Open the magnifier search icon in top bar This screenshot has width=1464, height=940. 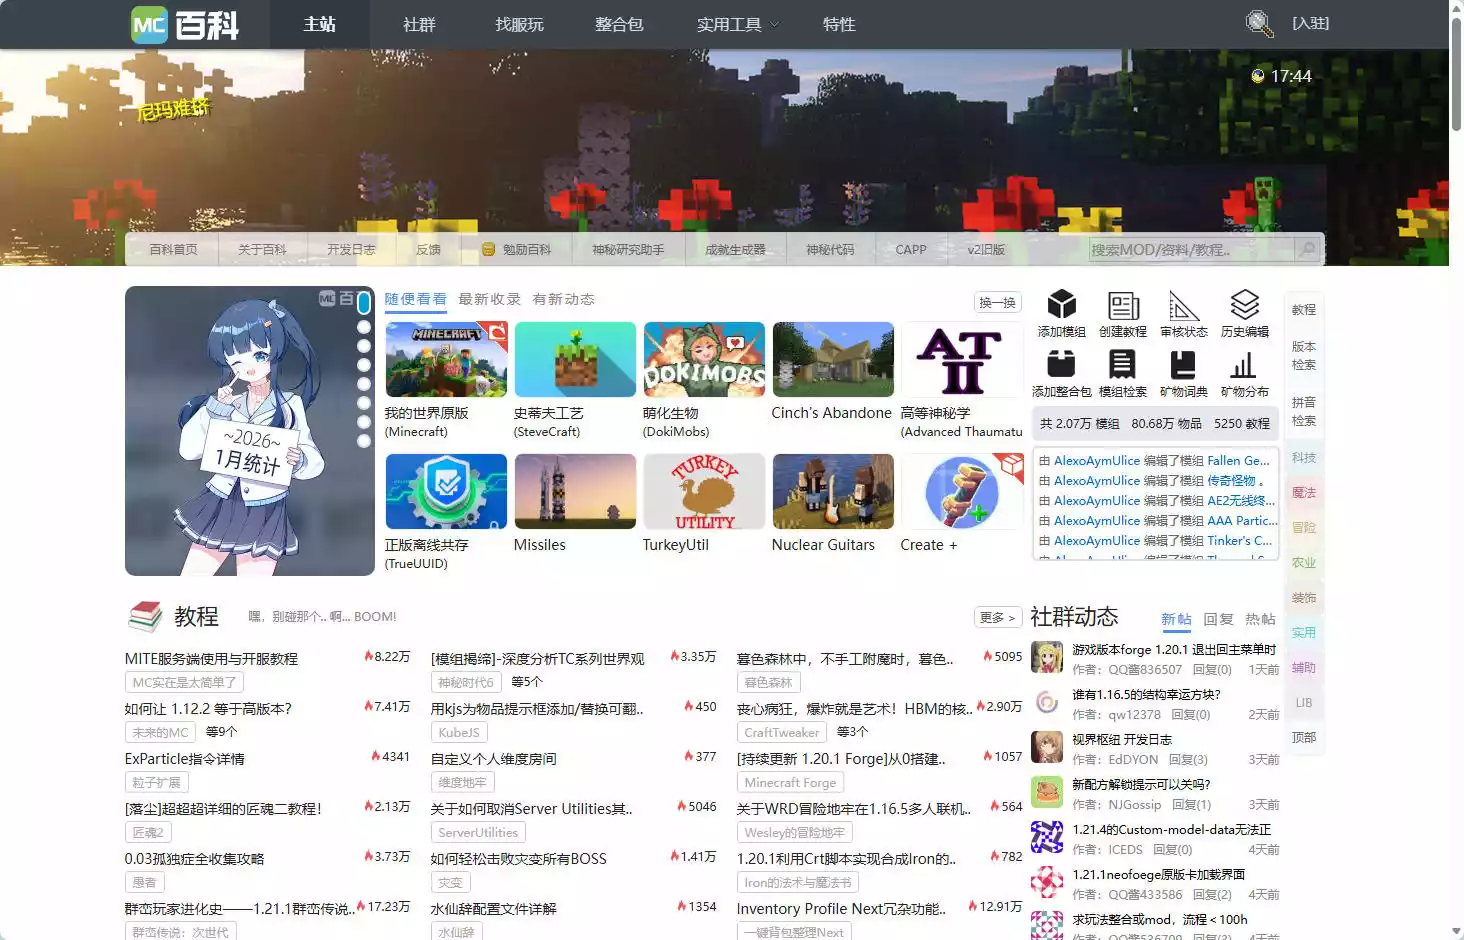(x=1259, y=23)
